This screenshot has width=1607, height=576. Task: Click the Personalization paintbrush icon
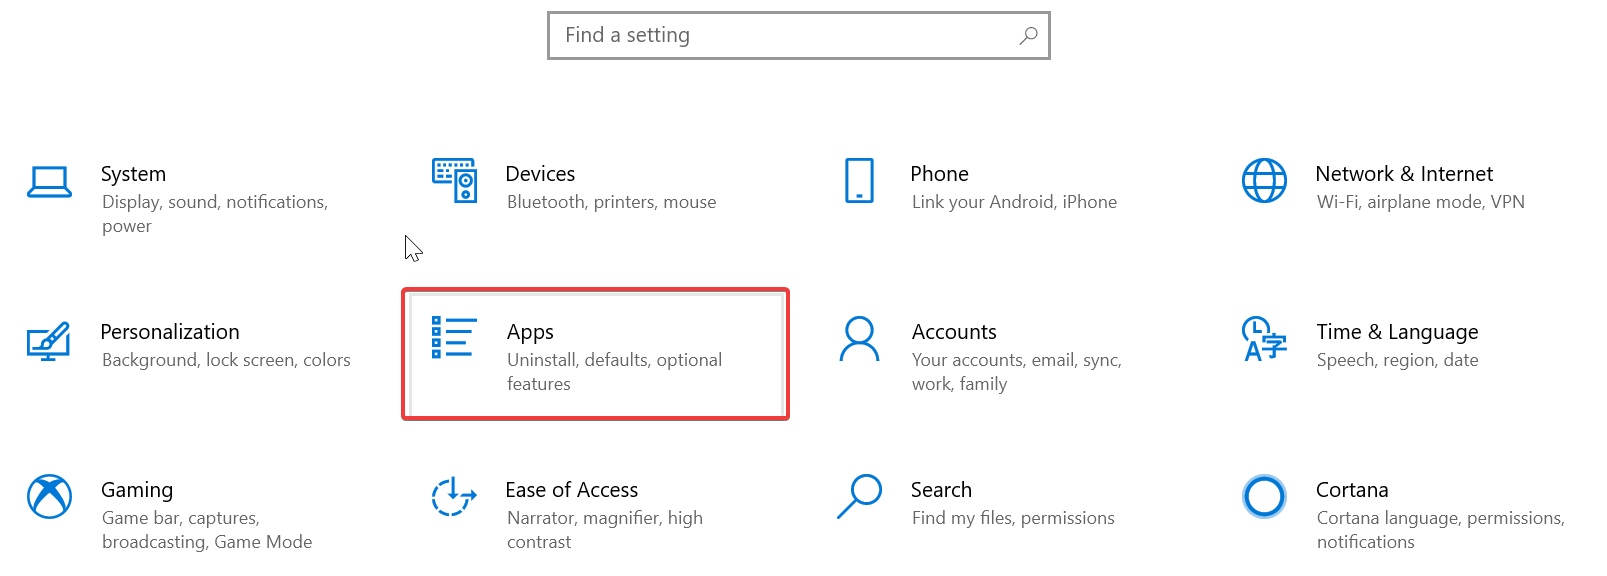coord(49,341)
